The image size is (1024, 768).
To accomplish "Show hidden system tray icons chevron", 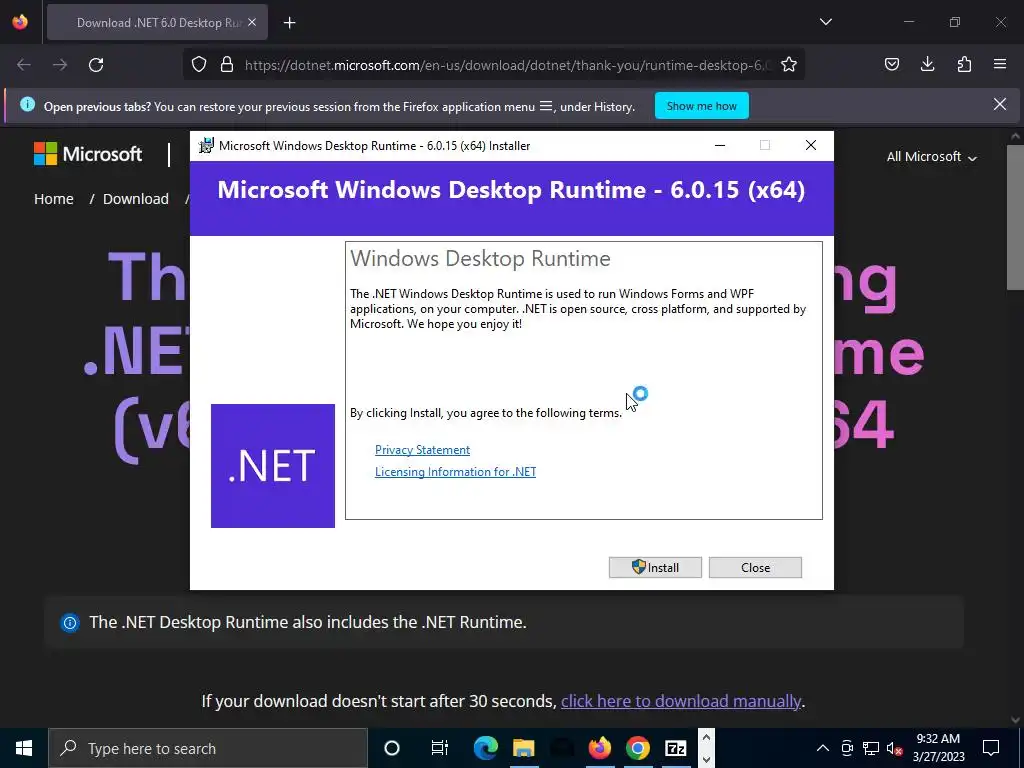I will point(823,748).
